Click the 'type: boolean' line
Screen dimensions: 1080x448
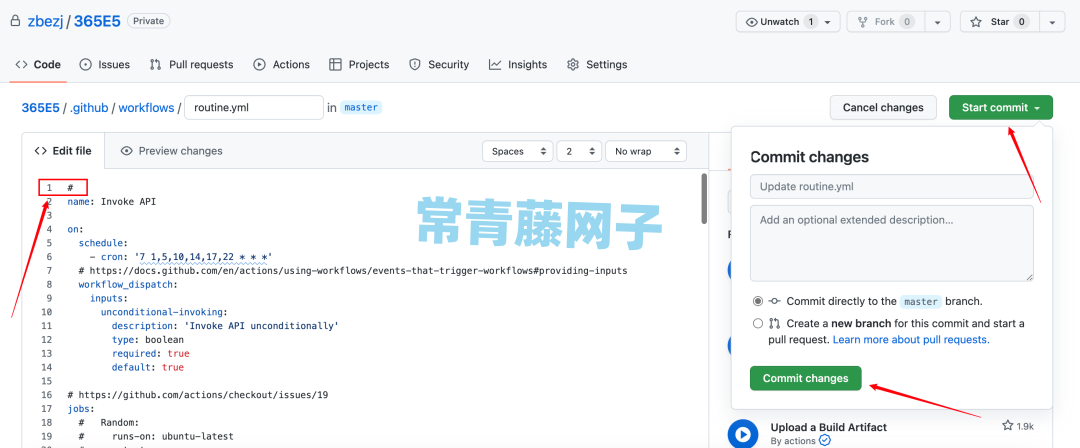(x=147, y=340)
